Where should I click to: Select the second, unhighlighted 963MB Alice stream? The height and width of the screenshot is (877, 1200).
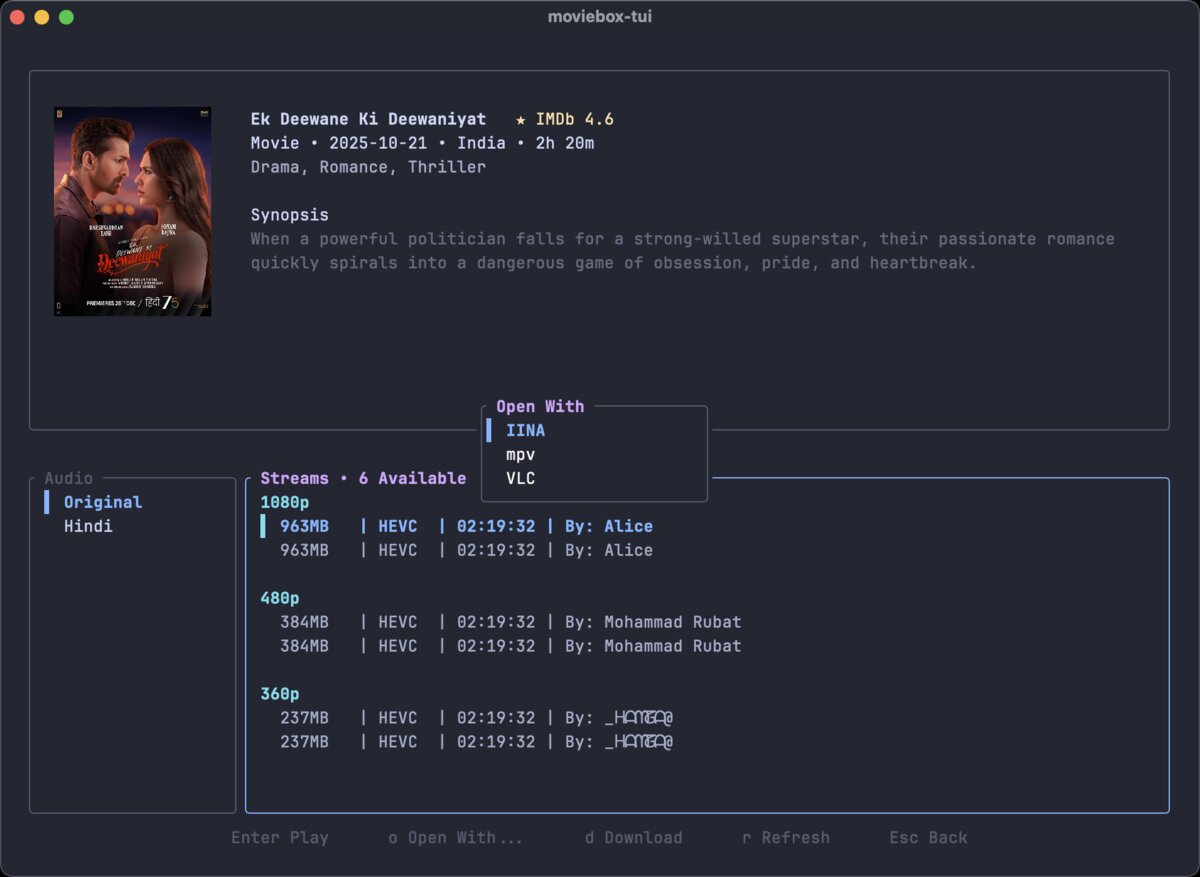click(x=466, y=550)
